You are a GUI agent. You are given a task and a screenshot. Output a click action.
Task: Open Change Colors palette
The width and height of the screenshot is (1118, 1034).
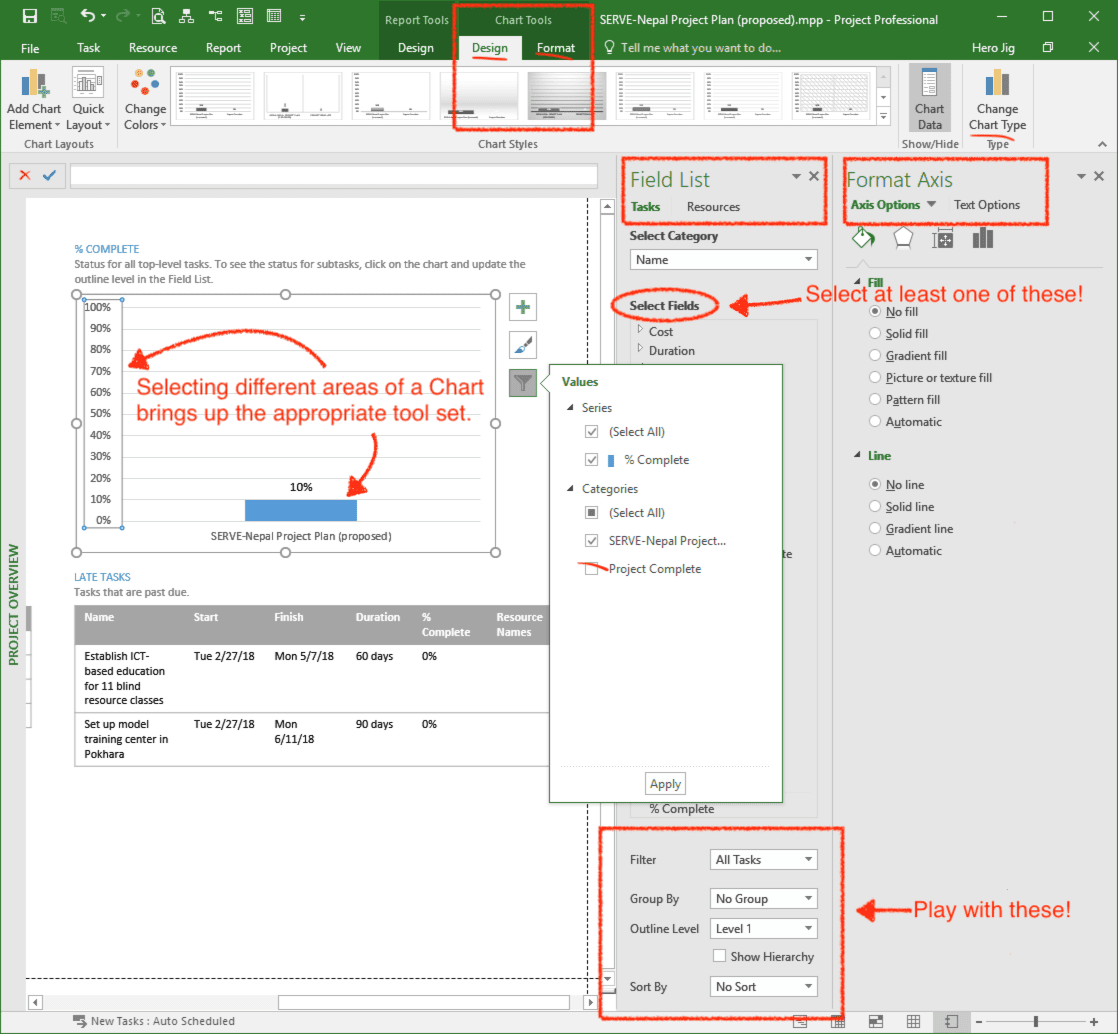145,99
